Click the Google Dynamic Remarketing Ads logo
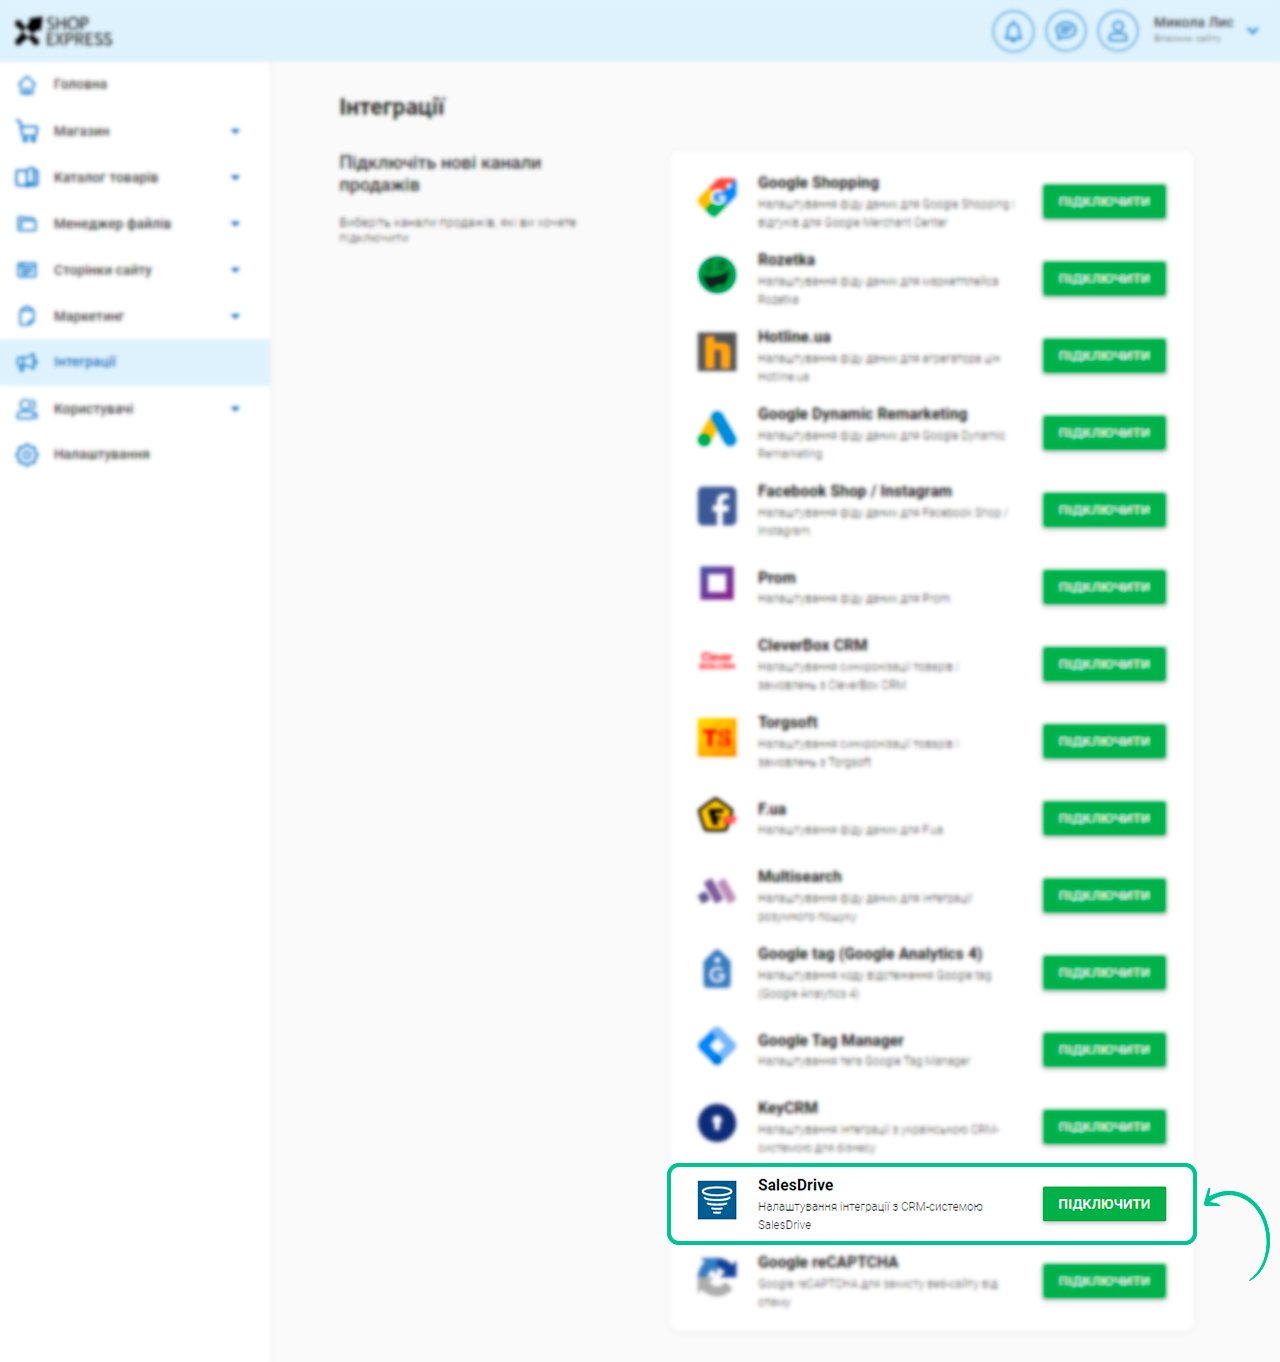Image resolution: width=1280 pixels, height=1362 pixels. point(717,429)
